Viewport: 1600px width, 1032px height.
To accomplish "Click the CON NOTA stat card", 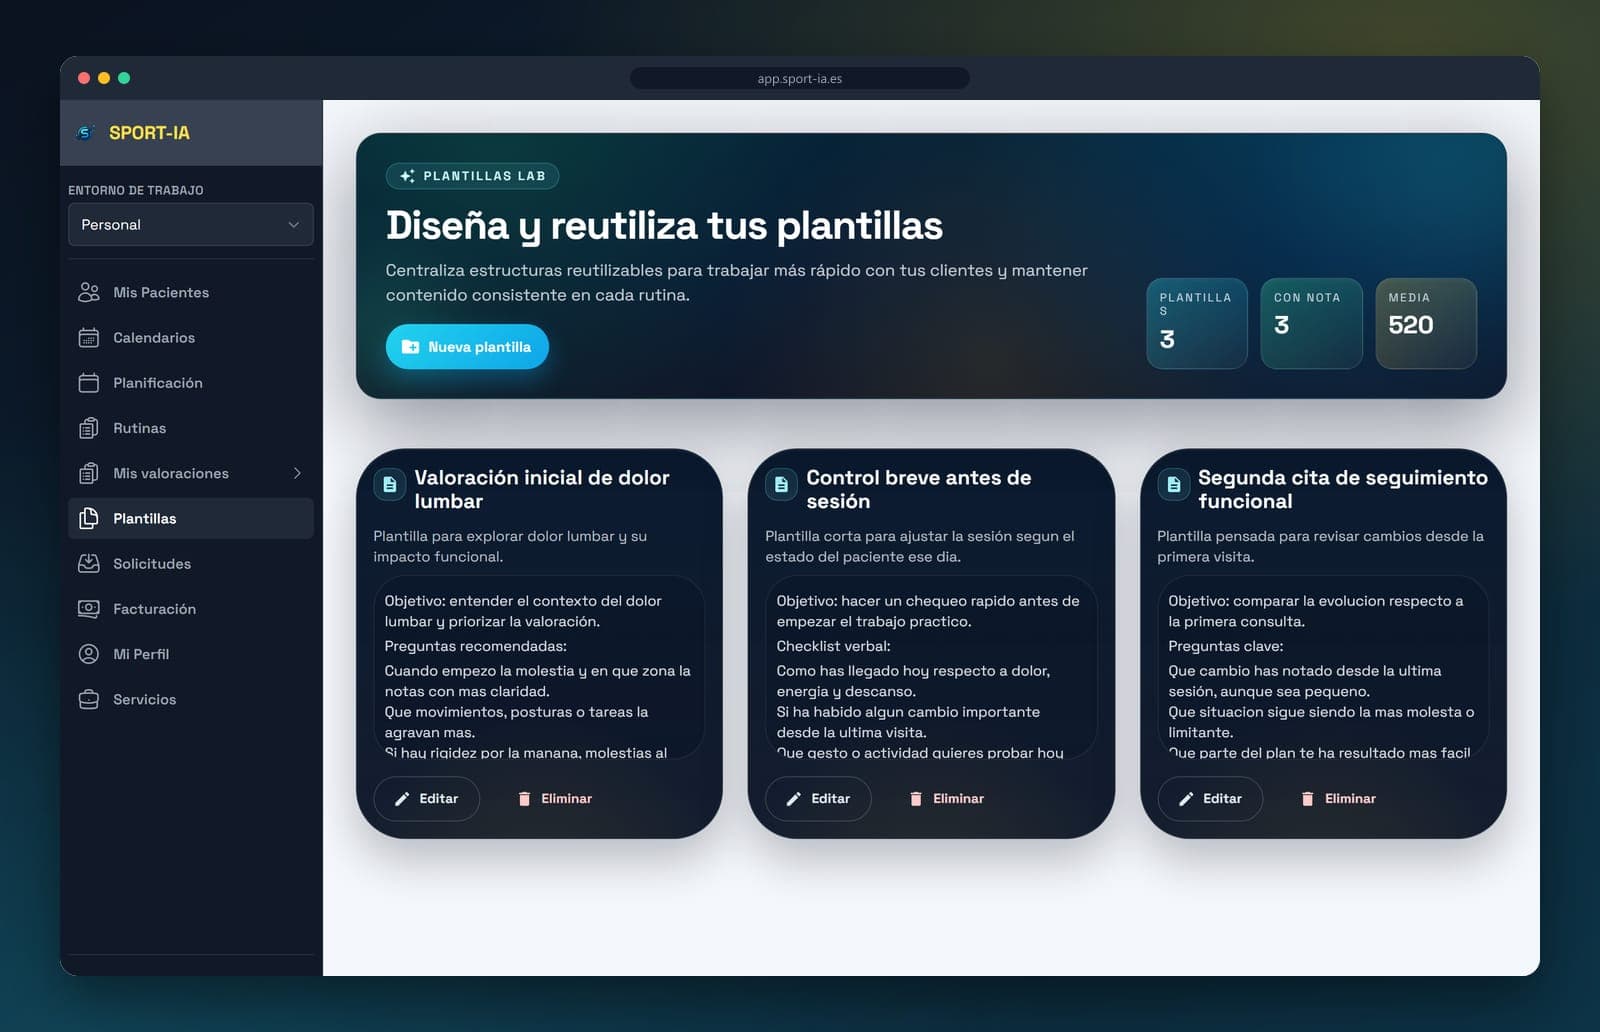I will click(1311, 323).
